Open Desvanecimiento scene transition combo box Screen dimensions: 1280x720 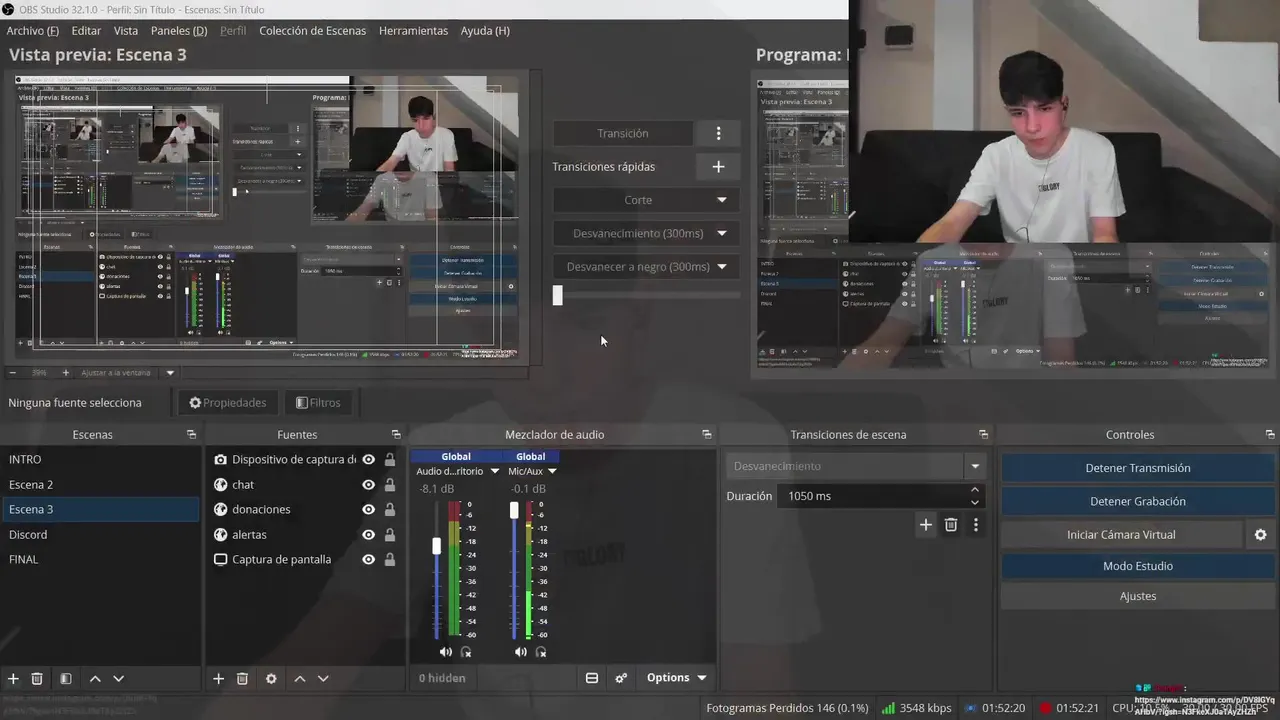[855, 466]
